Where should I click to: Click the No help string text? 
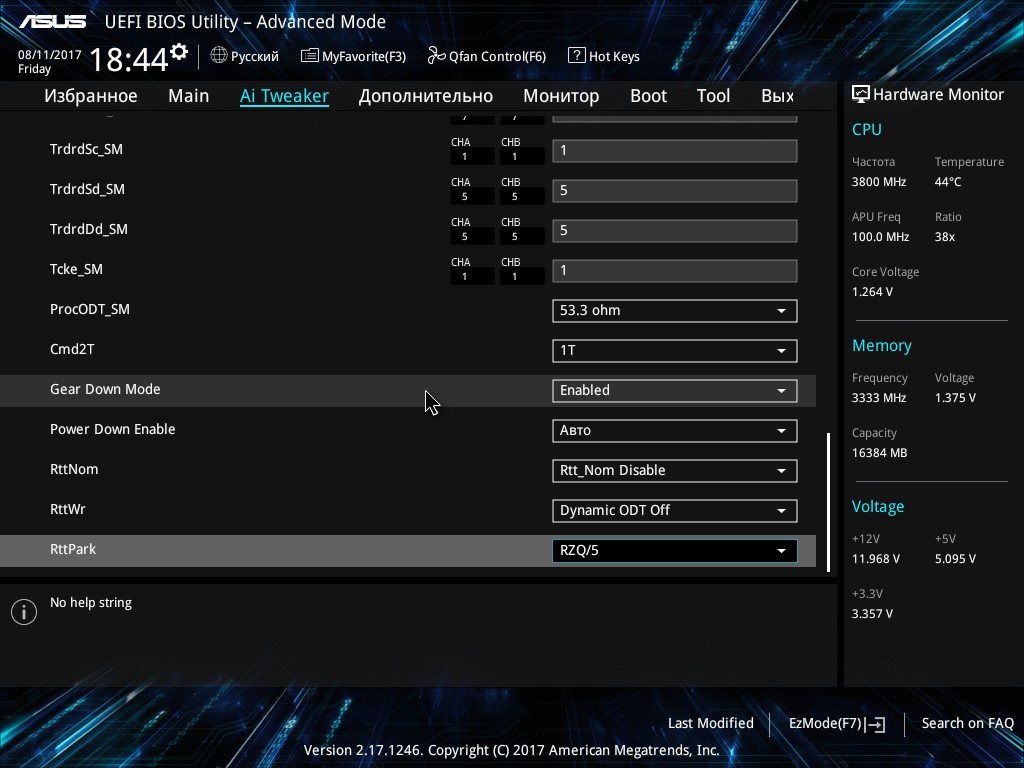point(91,603)
